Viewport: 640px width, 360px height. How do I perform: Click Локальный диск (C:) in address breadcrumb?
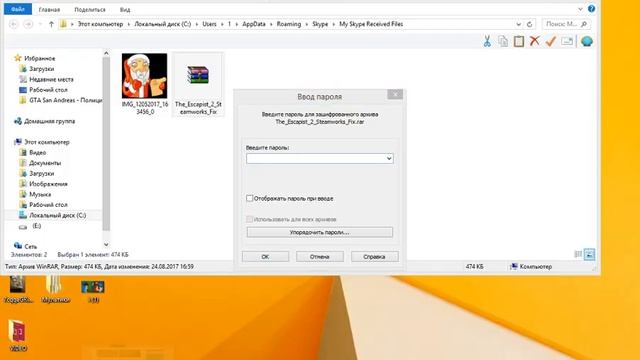click(x=162, y=24)
